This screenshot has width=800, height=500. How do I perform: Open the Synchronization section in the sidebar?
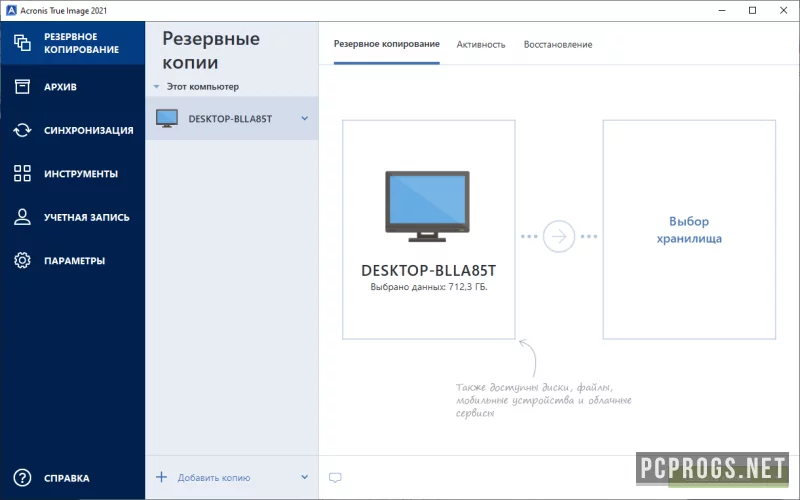[x=72, y=130]
